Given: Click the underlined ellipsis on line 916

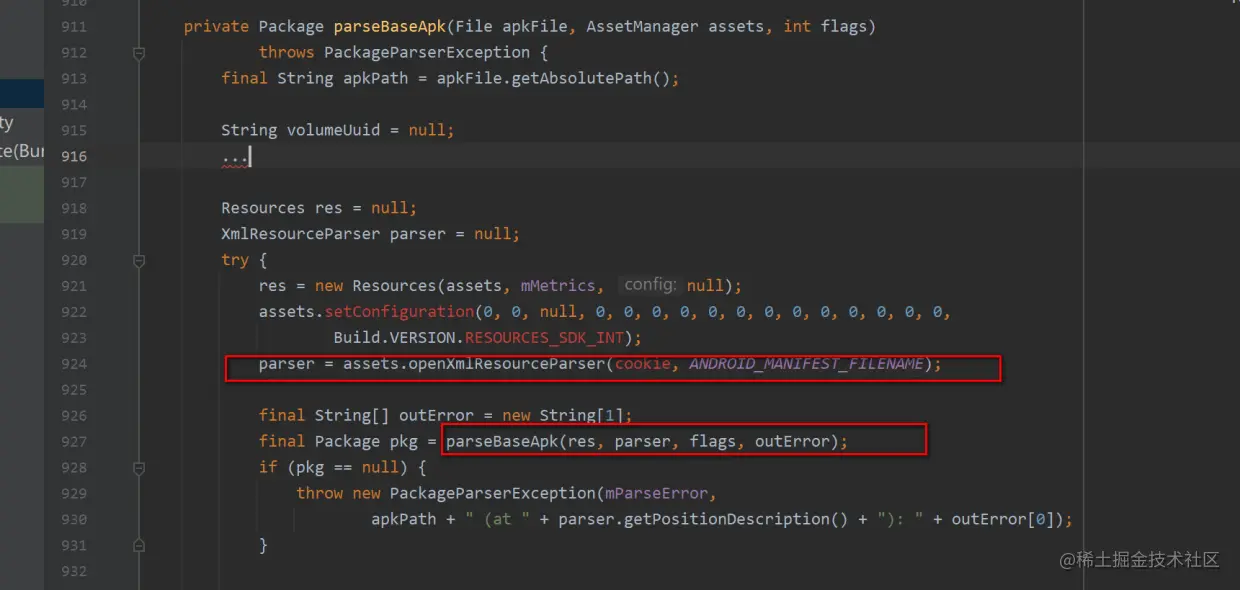Looking at the screenshot, I should tap(235, 158).
